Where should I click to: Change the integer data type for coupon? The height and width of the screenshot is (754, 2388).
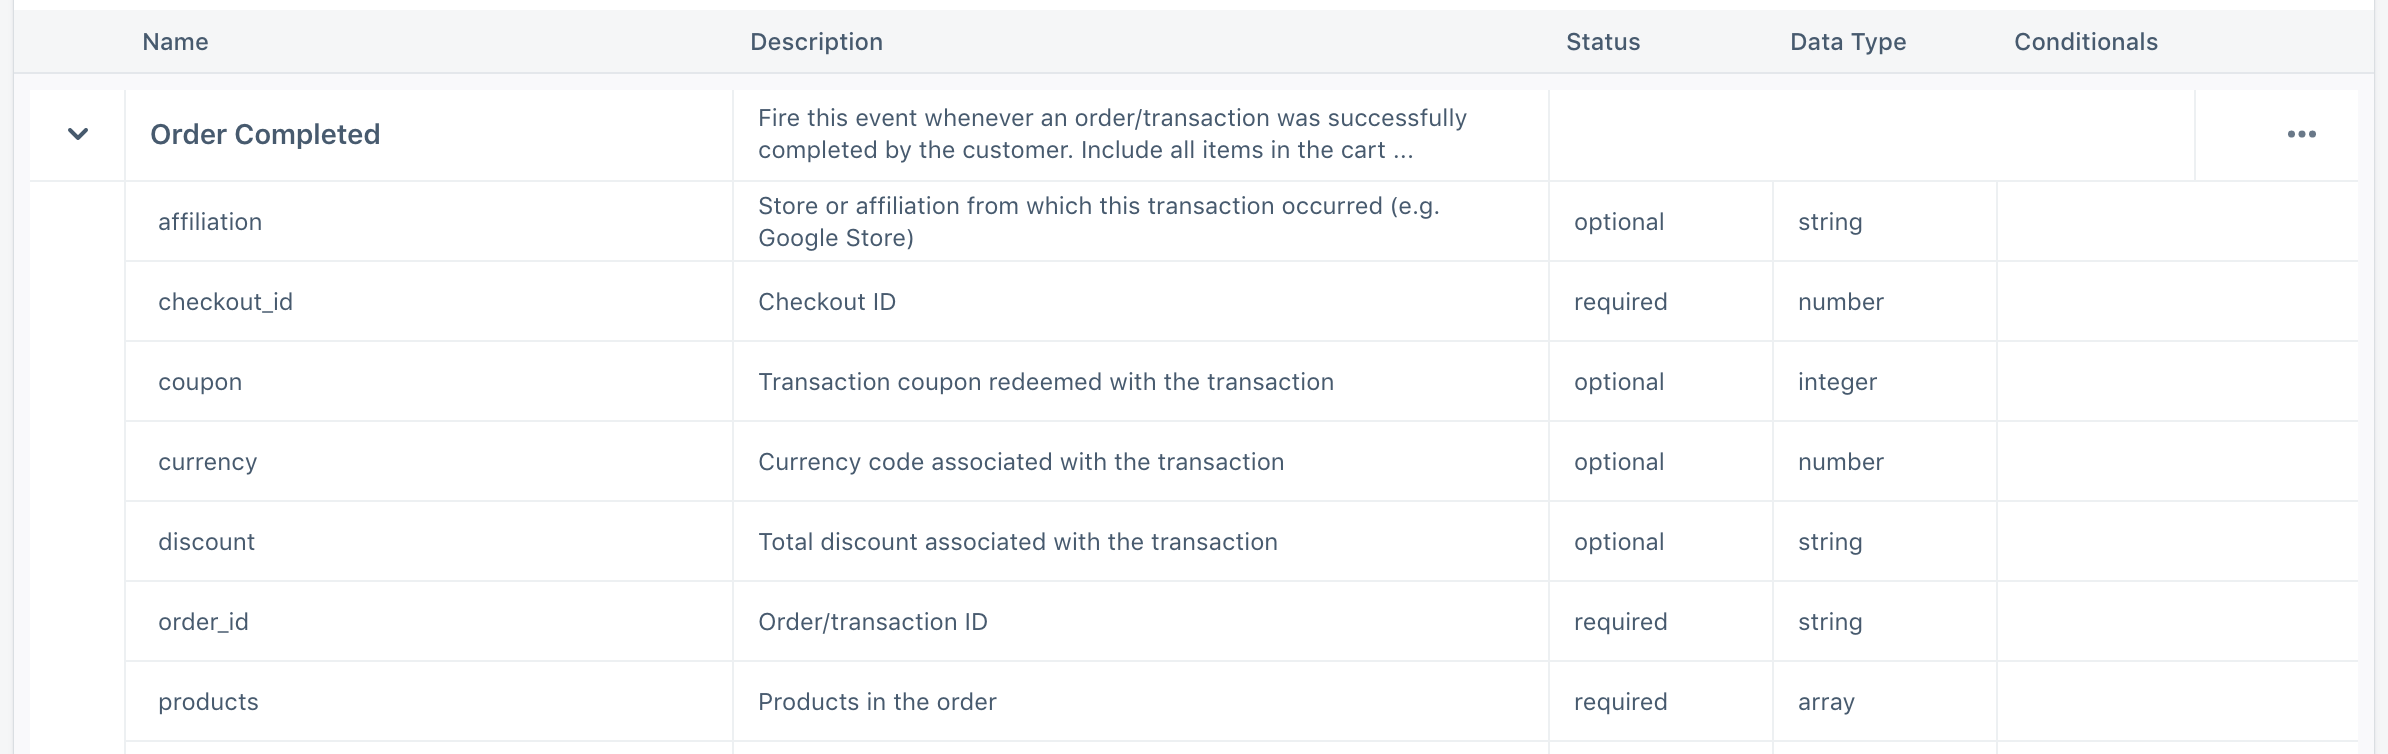[1837, 381]
